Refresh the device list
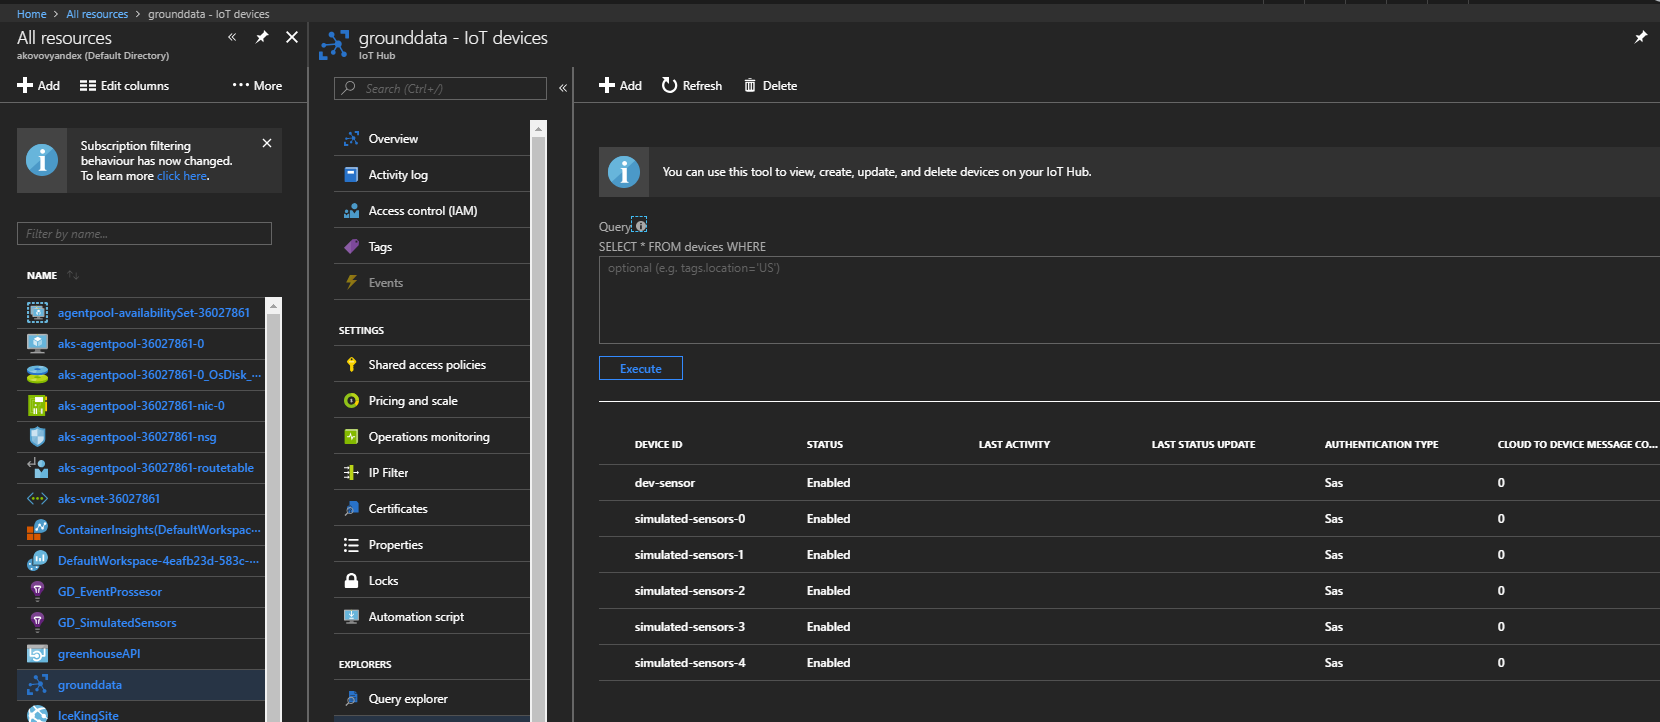 tap(692, 86)
